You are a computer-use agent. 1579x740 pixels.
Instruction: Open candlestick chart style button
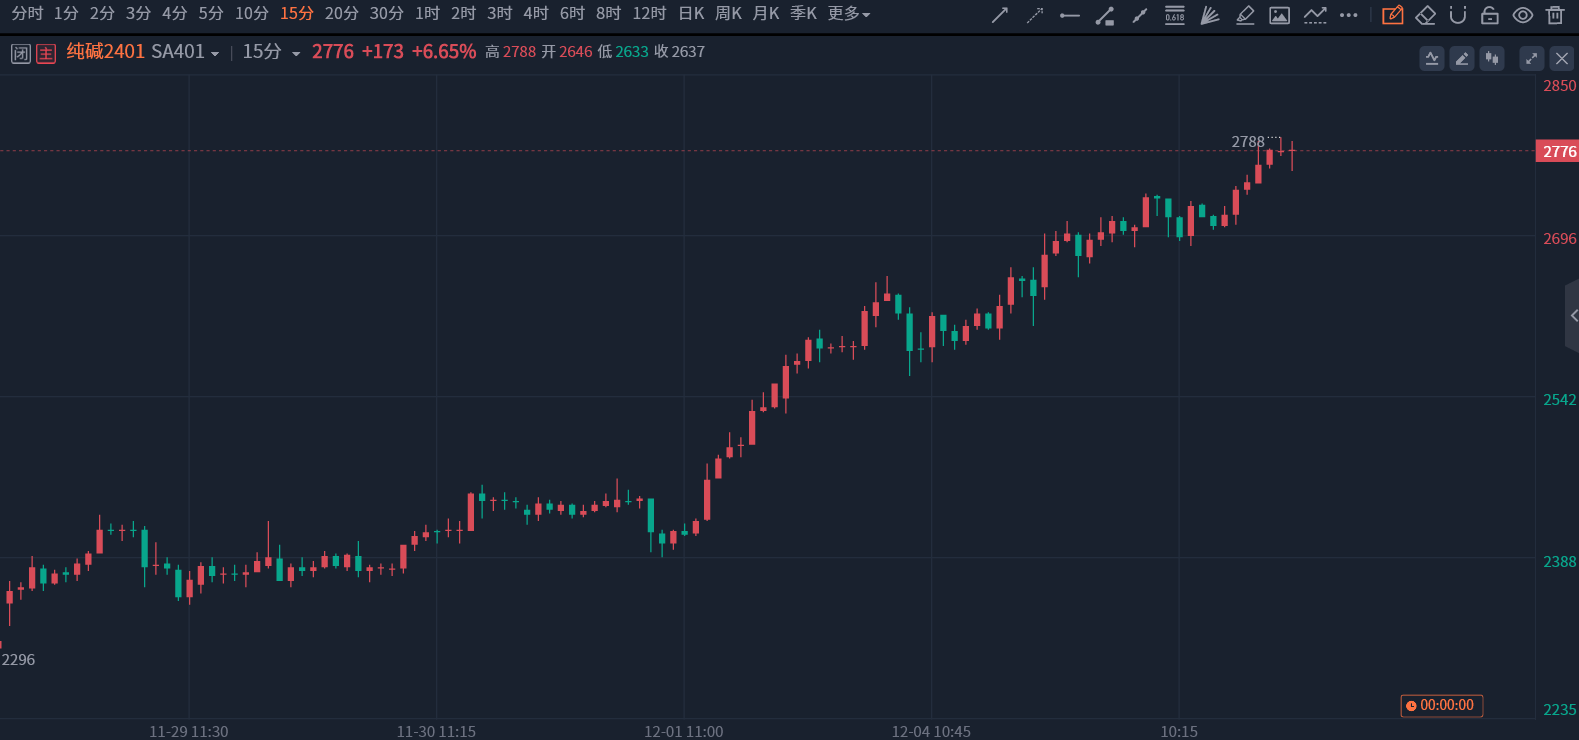click(x=1492, y=59)
